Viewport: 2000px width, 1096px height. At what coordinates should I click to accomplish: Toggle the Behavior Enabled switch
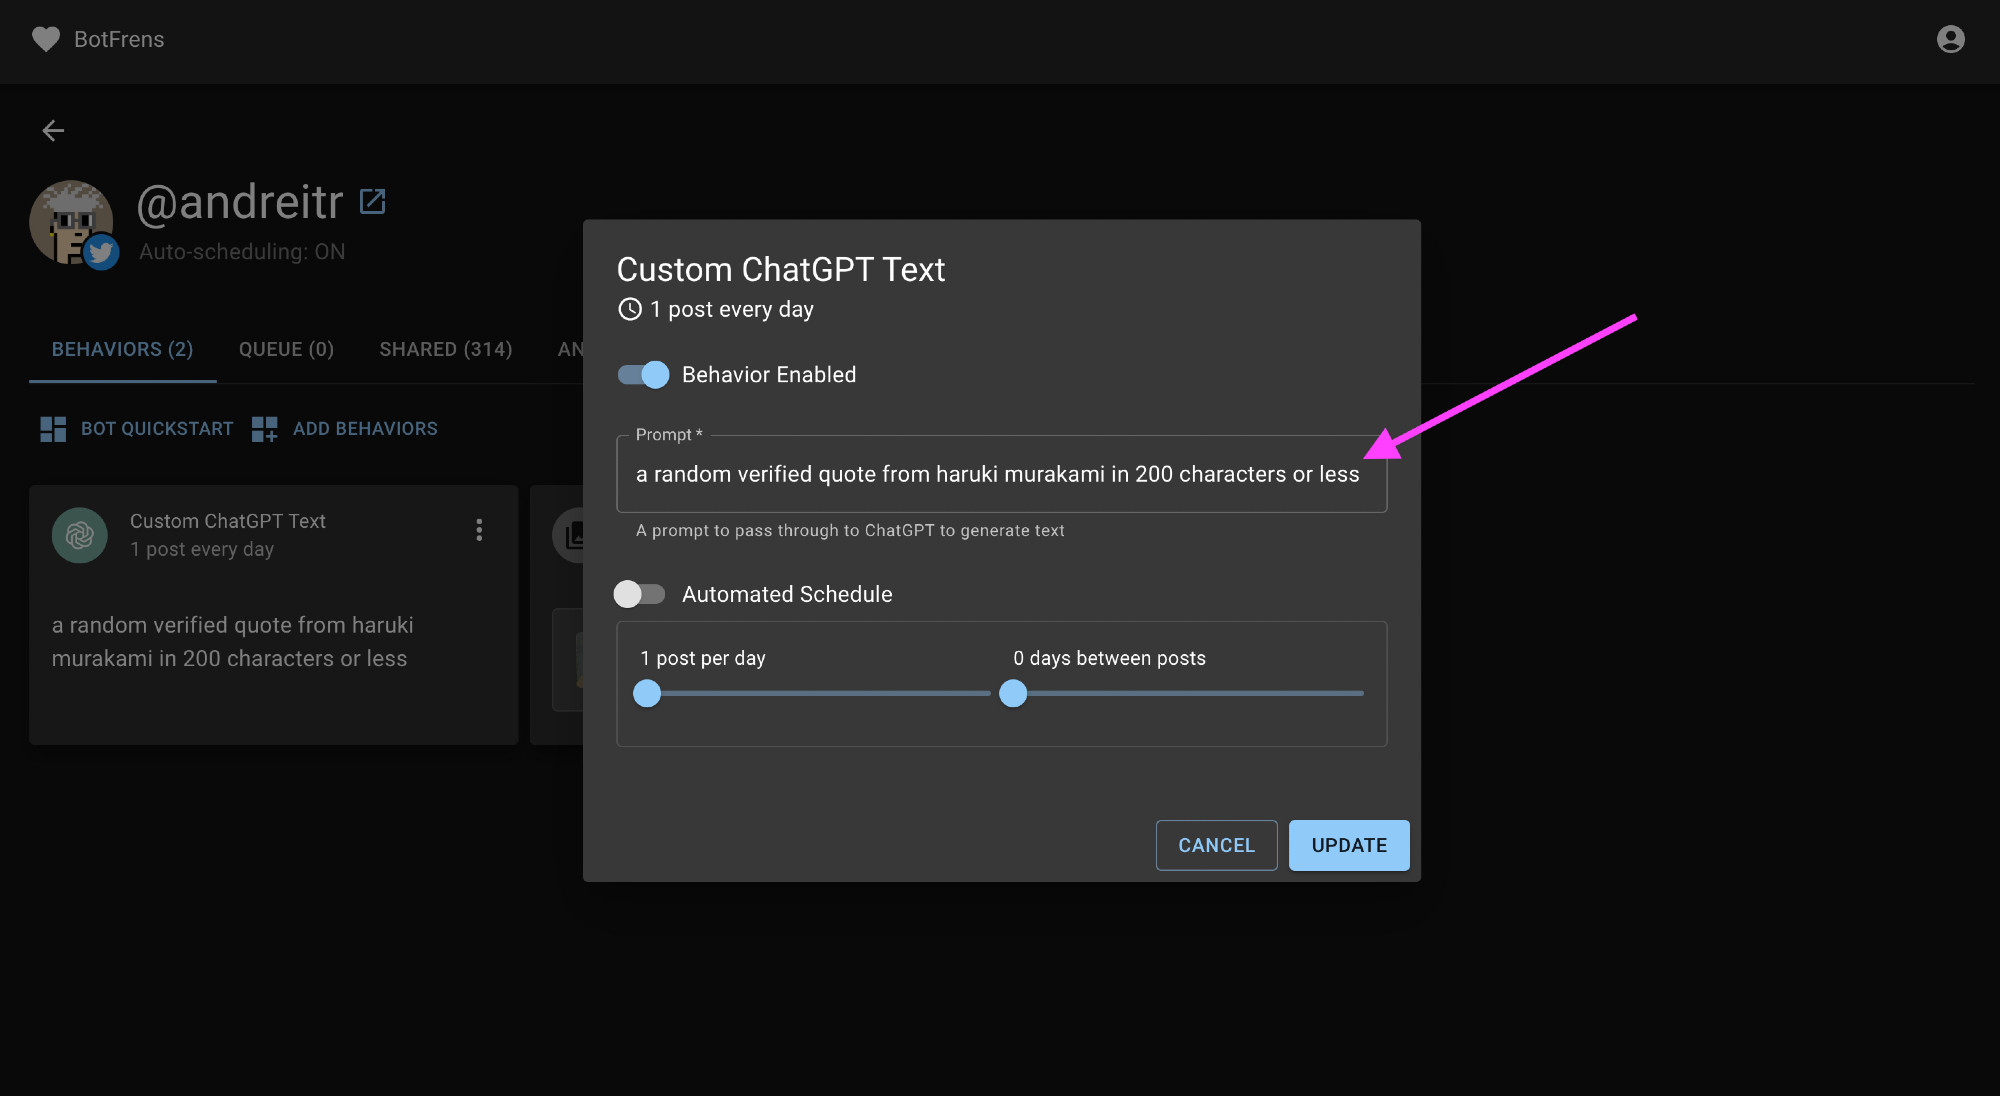pyautogui.click(x=643, y=375)
